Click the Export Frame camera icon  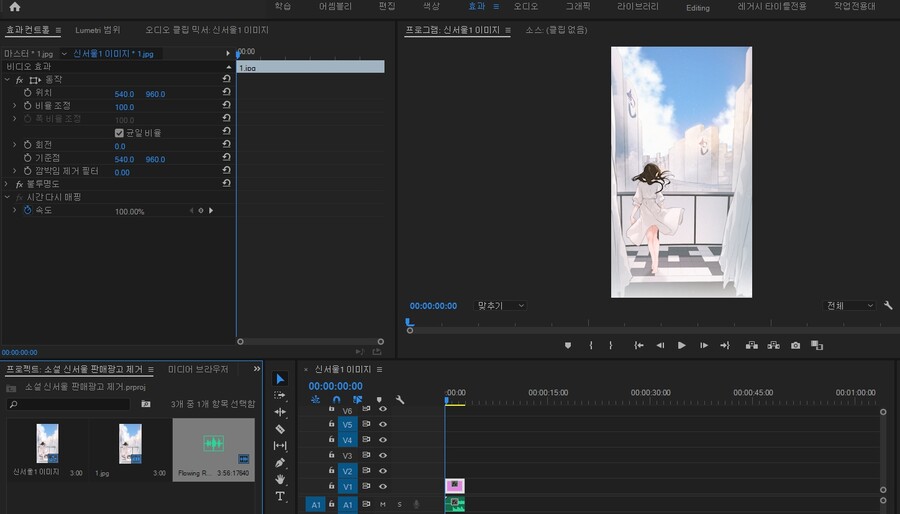click(x=795, y=345)
